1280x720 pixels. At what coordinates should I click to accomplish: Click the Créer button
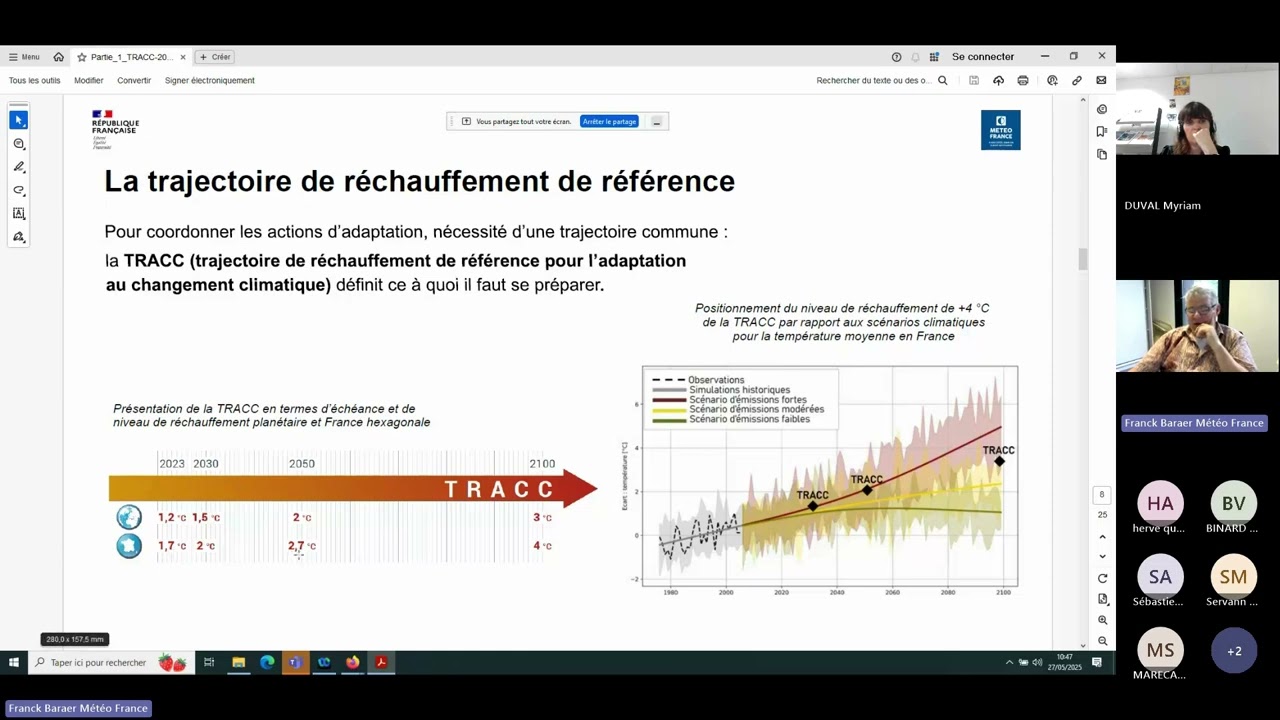coord(215,57)
